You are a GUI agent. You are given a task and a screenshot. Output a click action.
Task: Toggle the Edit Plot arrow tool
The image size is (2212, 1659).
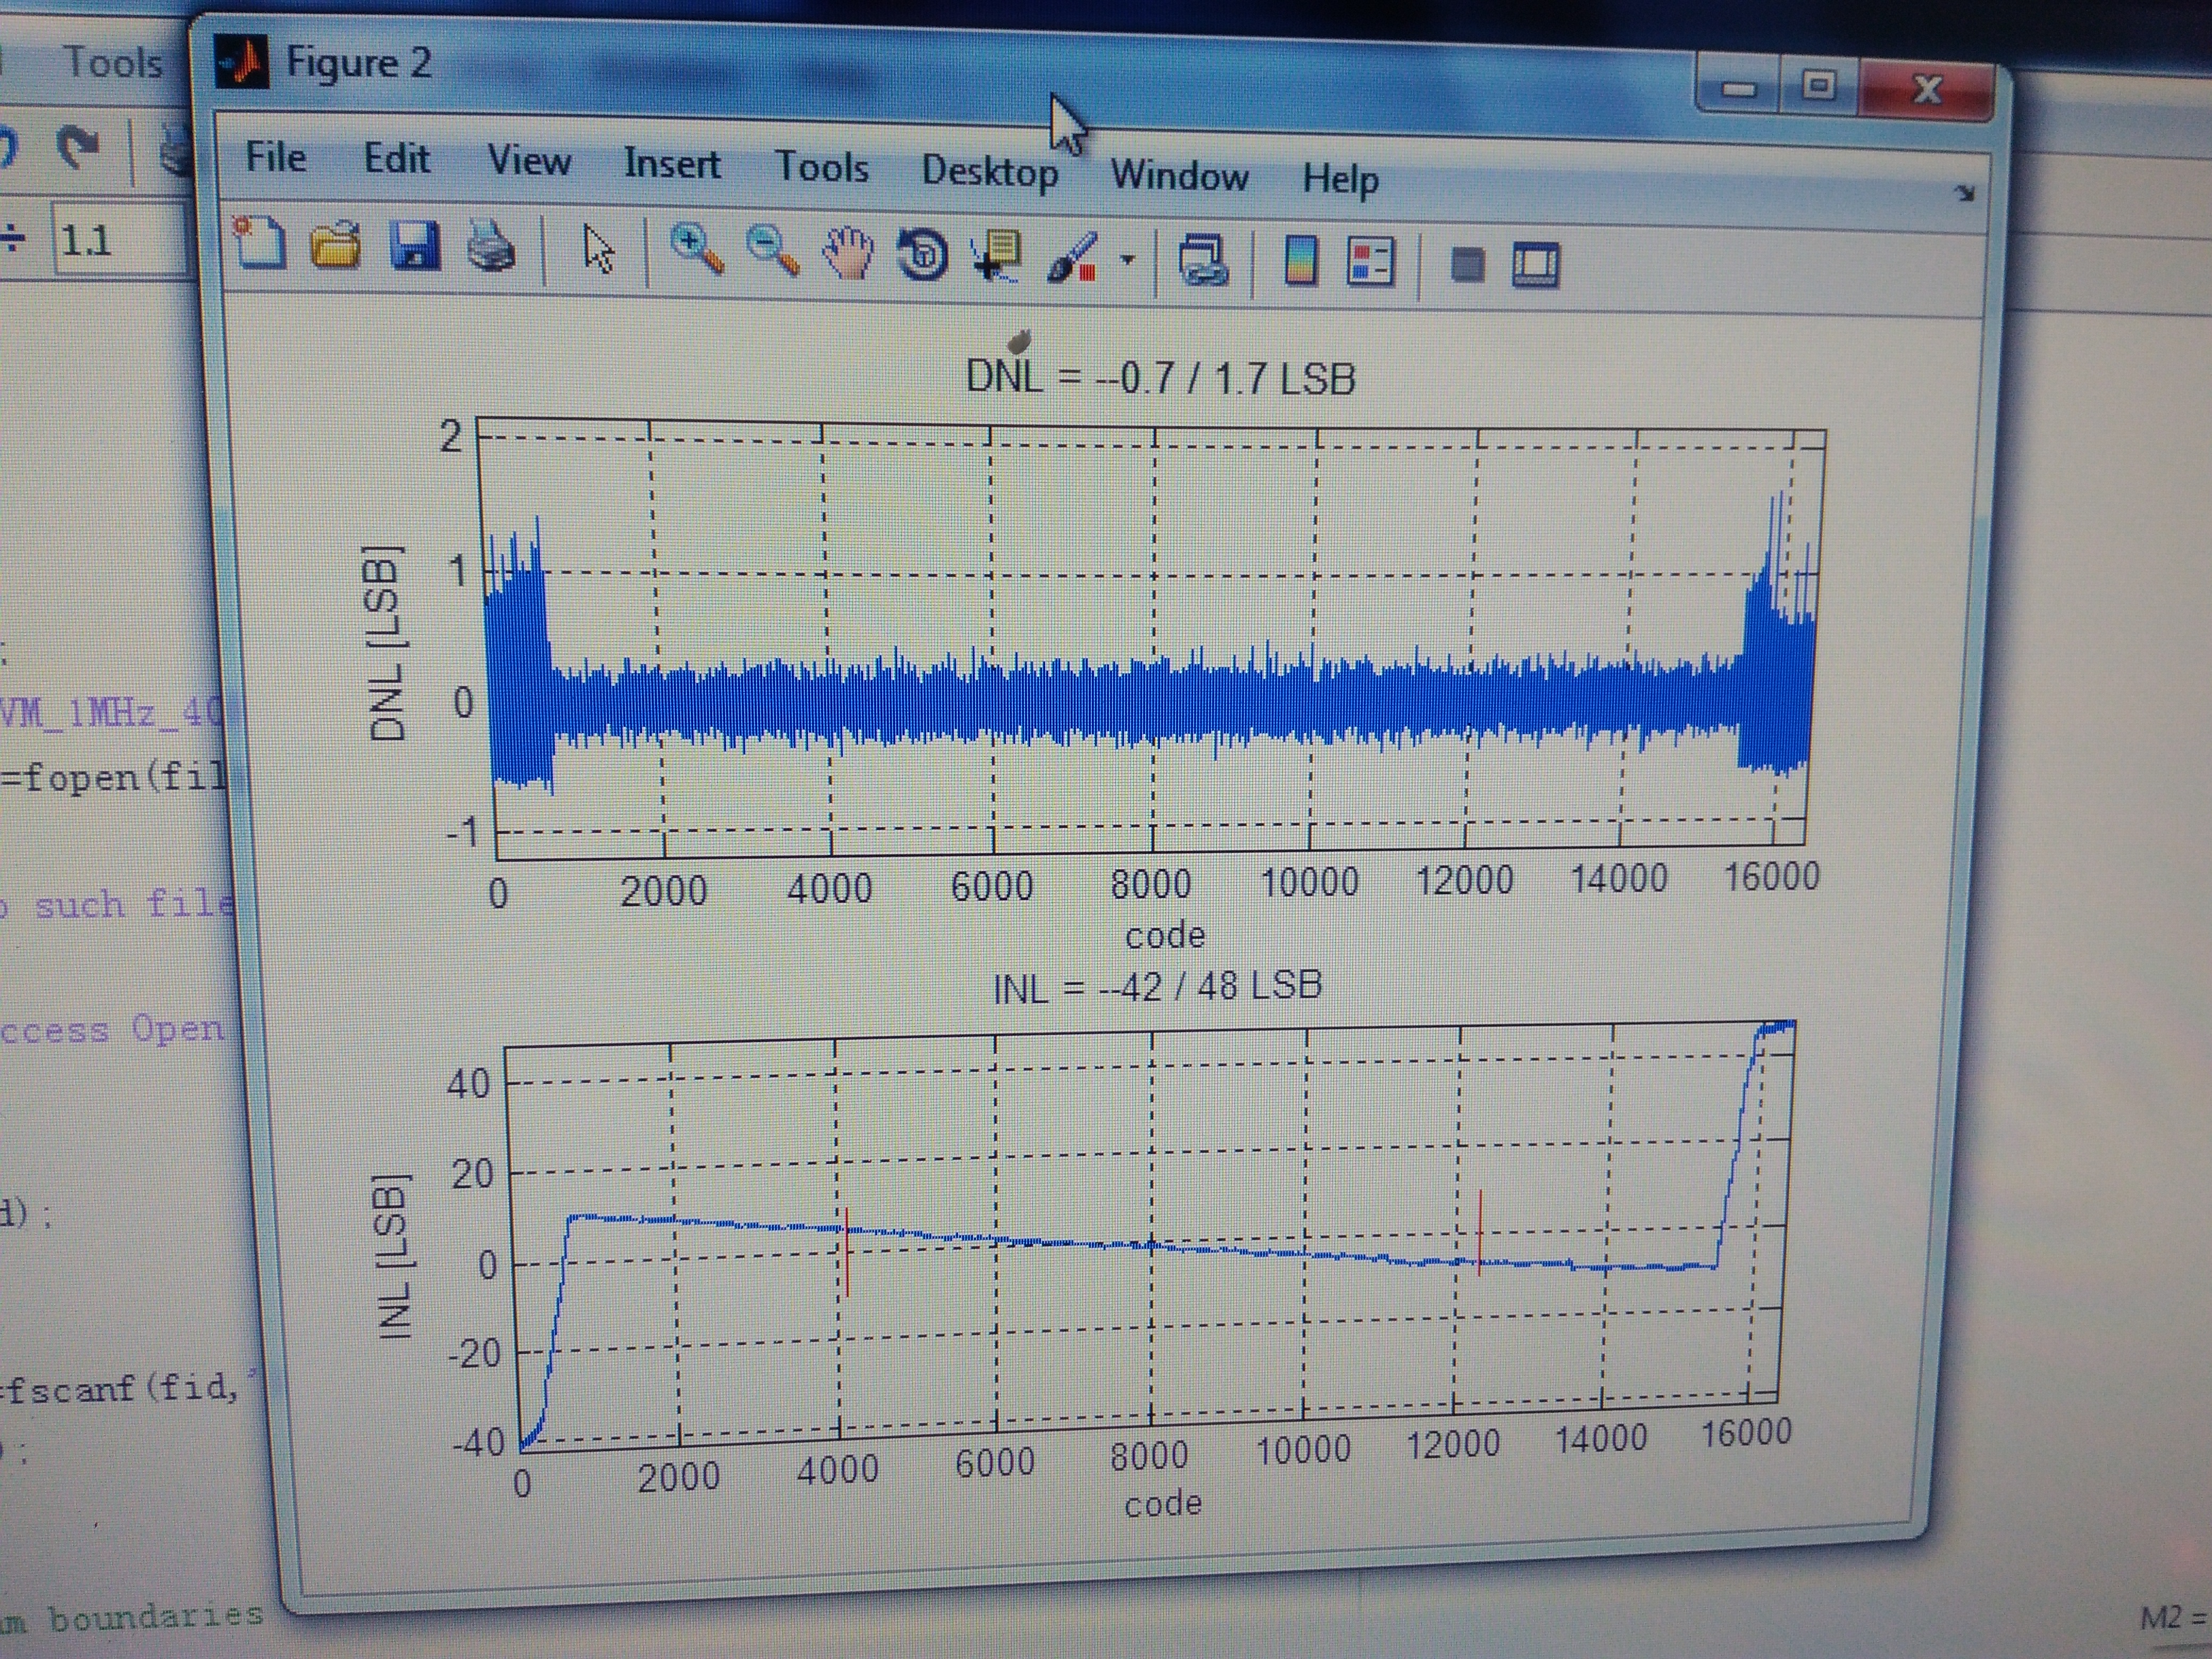[x=598, y=248]
